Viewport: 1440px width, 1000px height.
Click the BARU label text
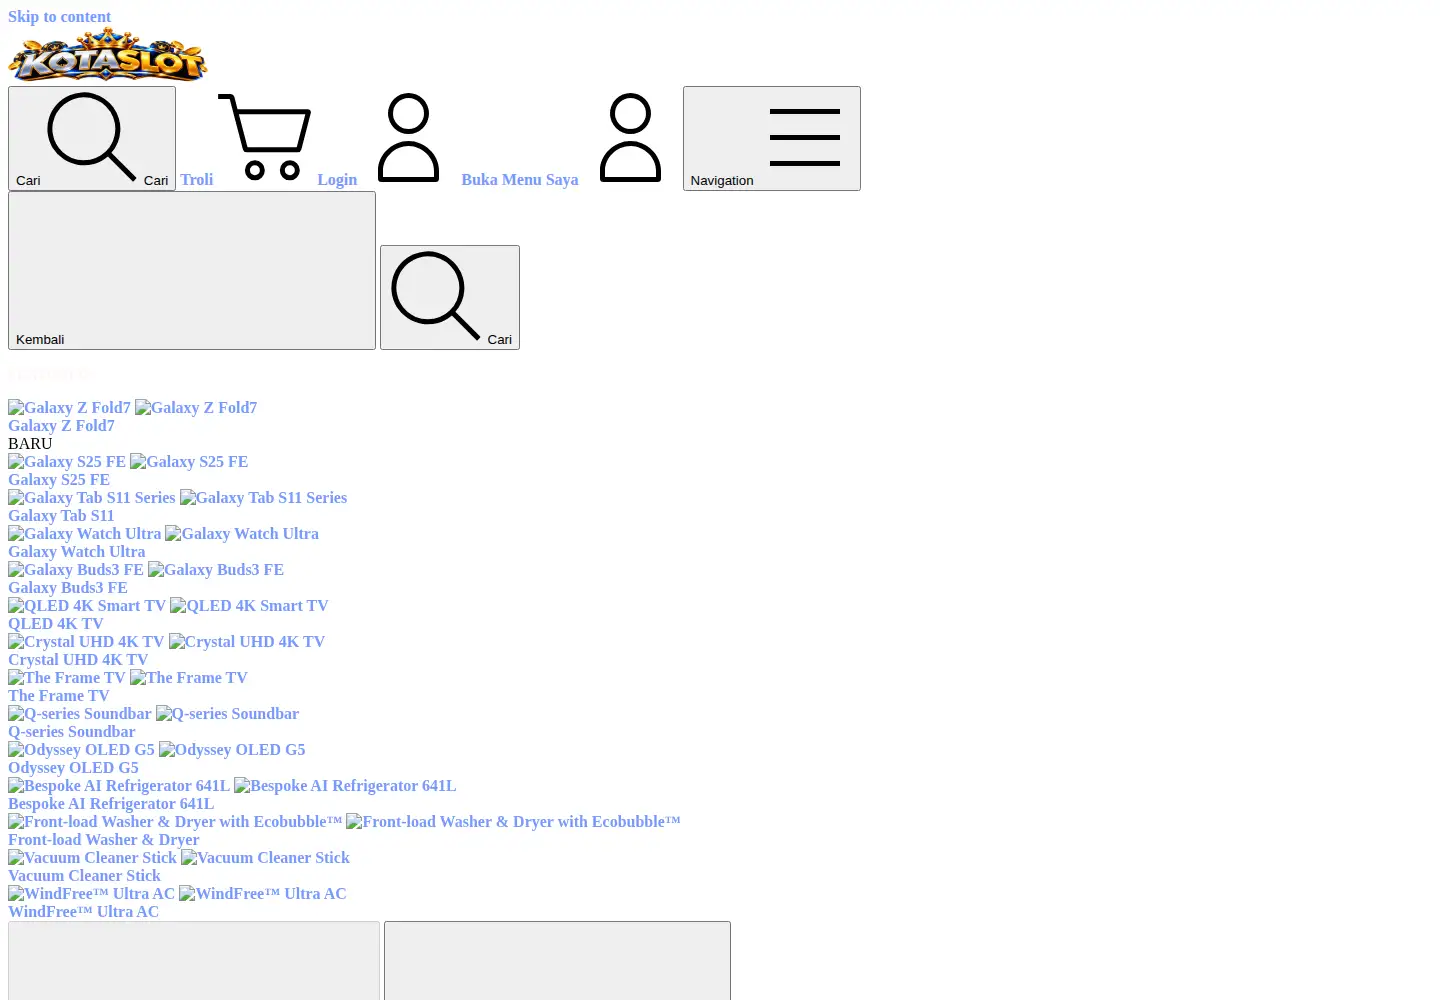point(30,444)
